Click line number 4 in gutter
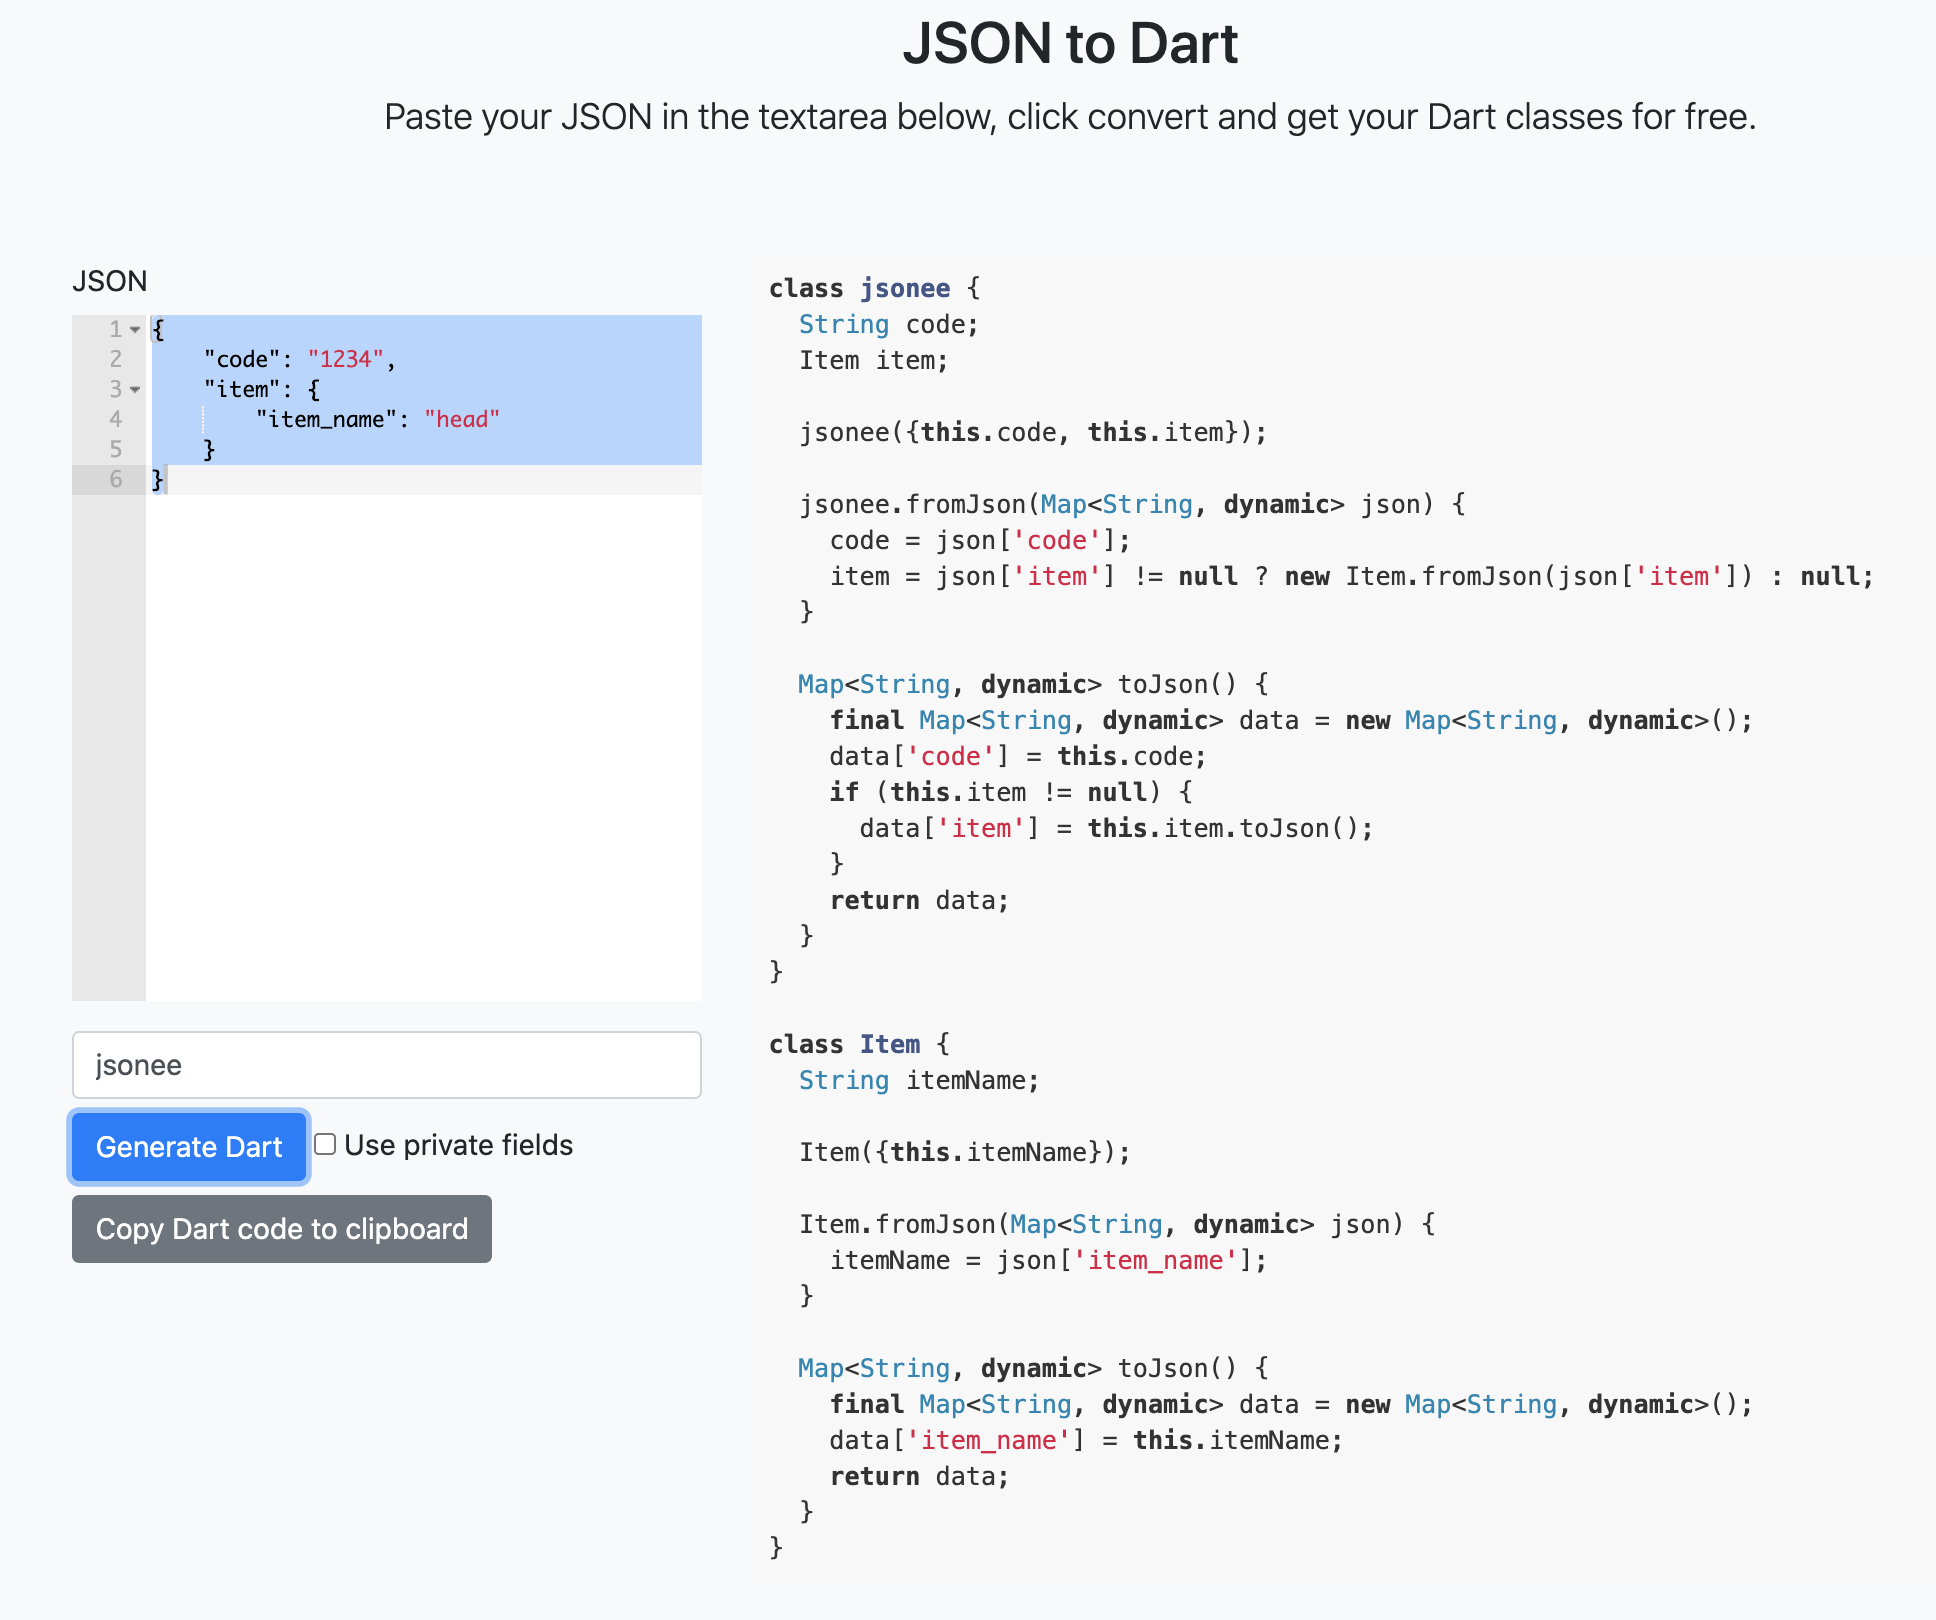This screenshot has height=1620, width=1936. click(x=116, y=419)
